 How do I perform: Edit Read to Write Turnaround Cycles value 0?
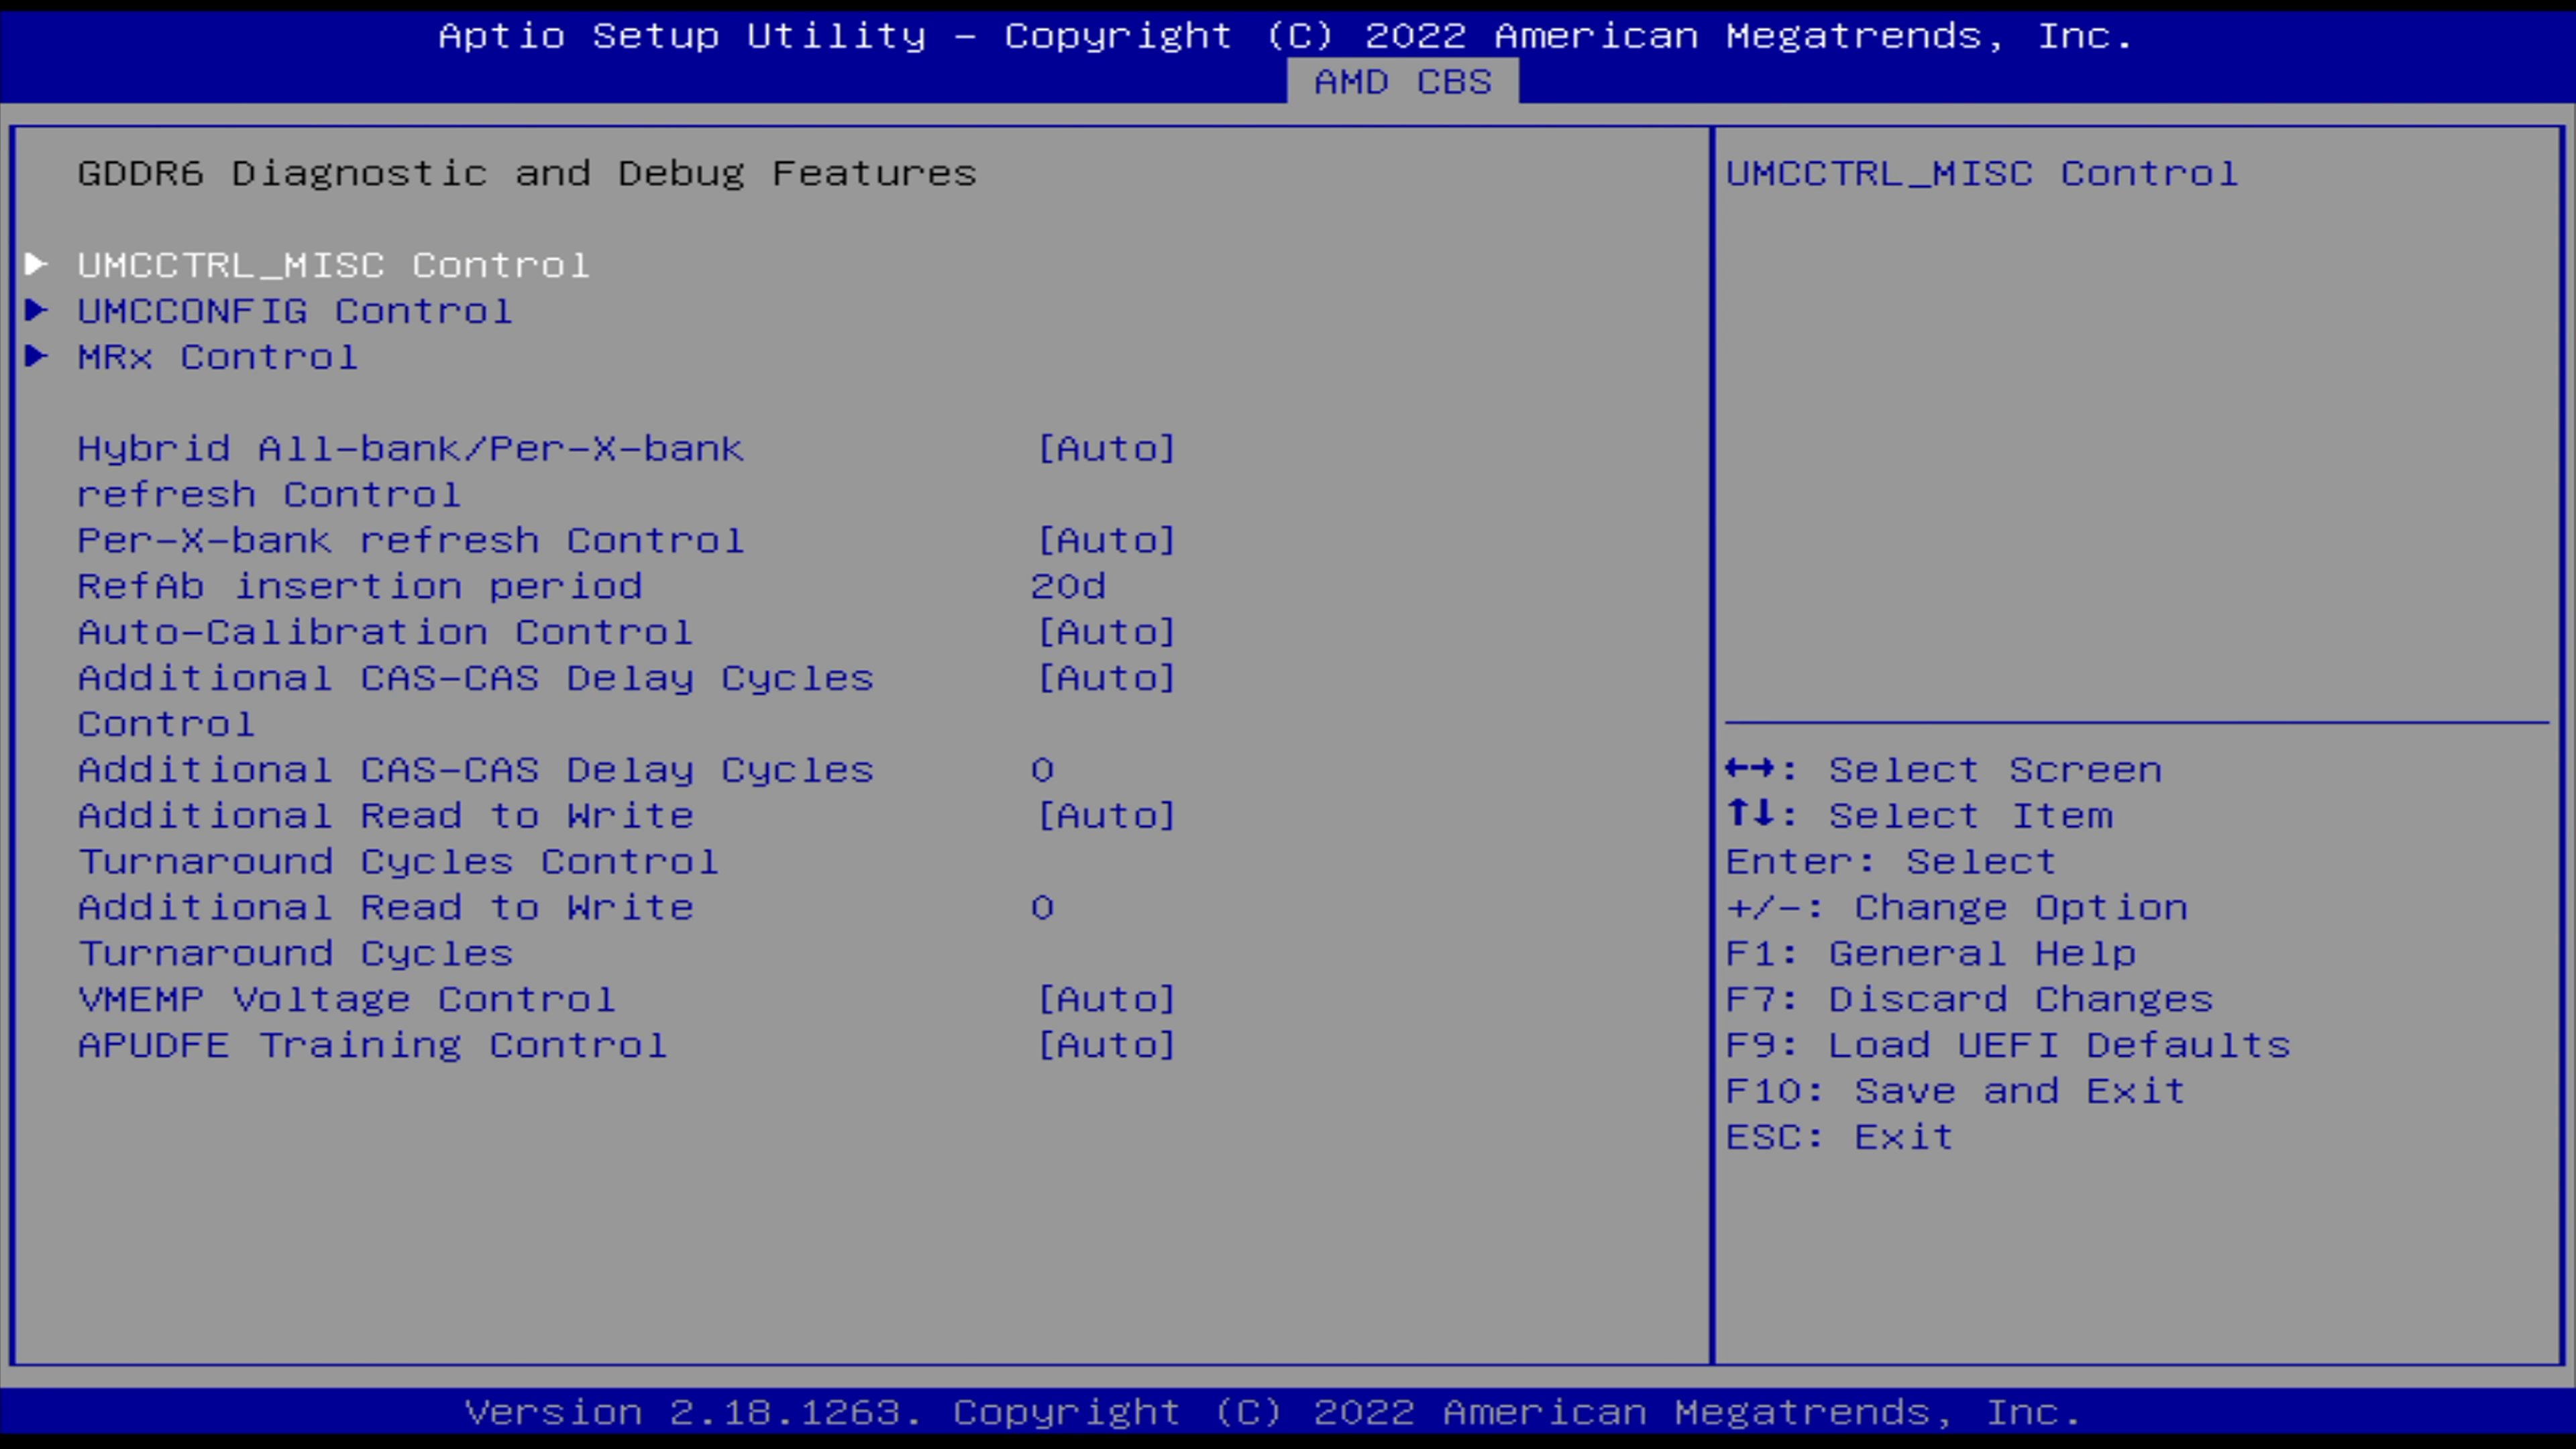click(1042, 908)
